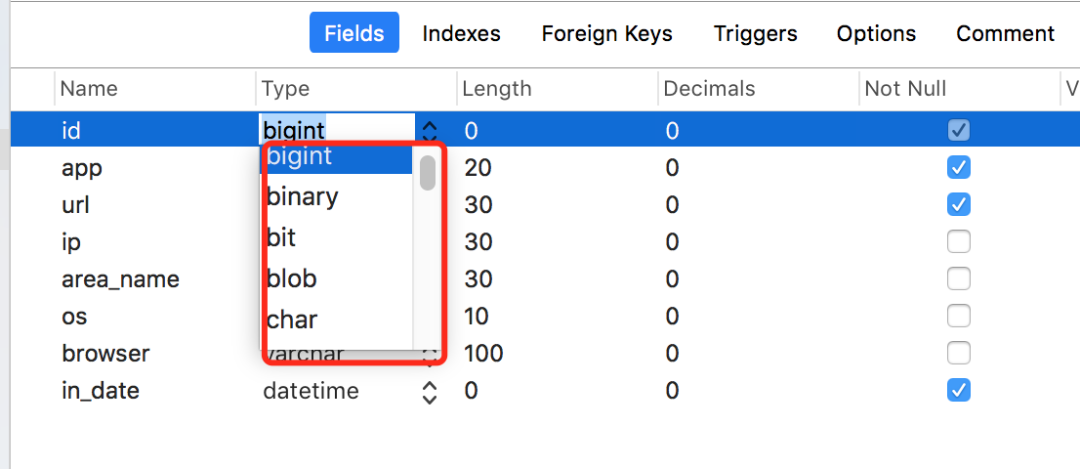Pick blob in the type list
This screenshot has height=469, width=1080.
point(292,279)
